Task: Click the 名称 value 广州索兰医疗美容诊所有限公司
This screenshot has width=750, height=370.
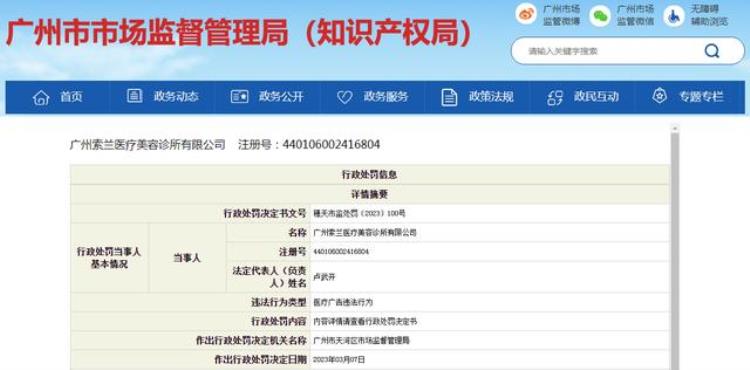Action: pyautogui.click(x=364, y=233)
